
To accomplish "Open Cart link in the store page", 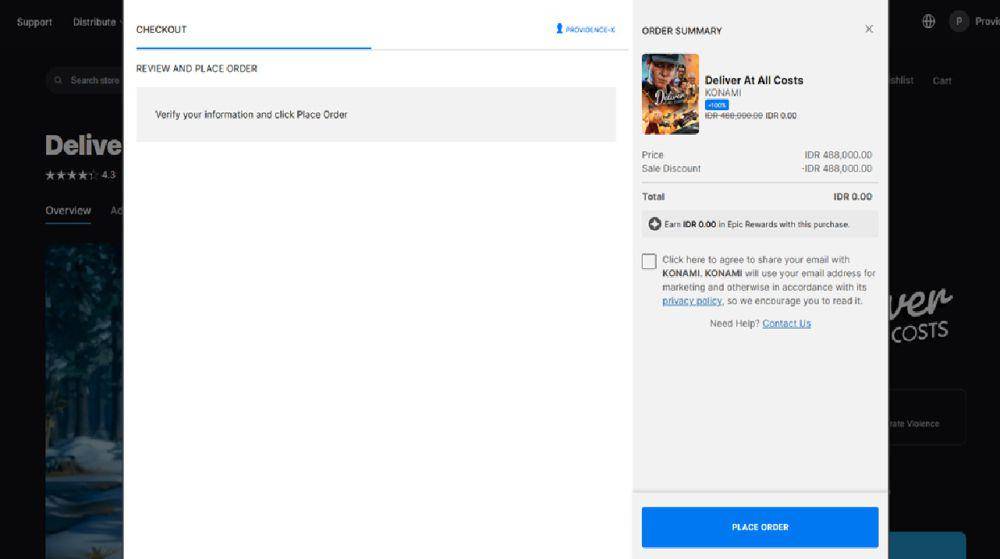I will click(941, 81).
